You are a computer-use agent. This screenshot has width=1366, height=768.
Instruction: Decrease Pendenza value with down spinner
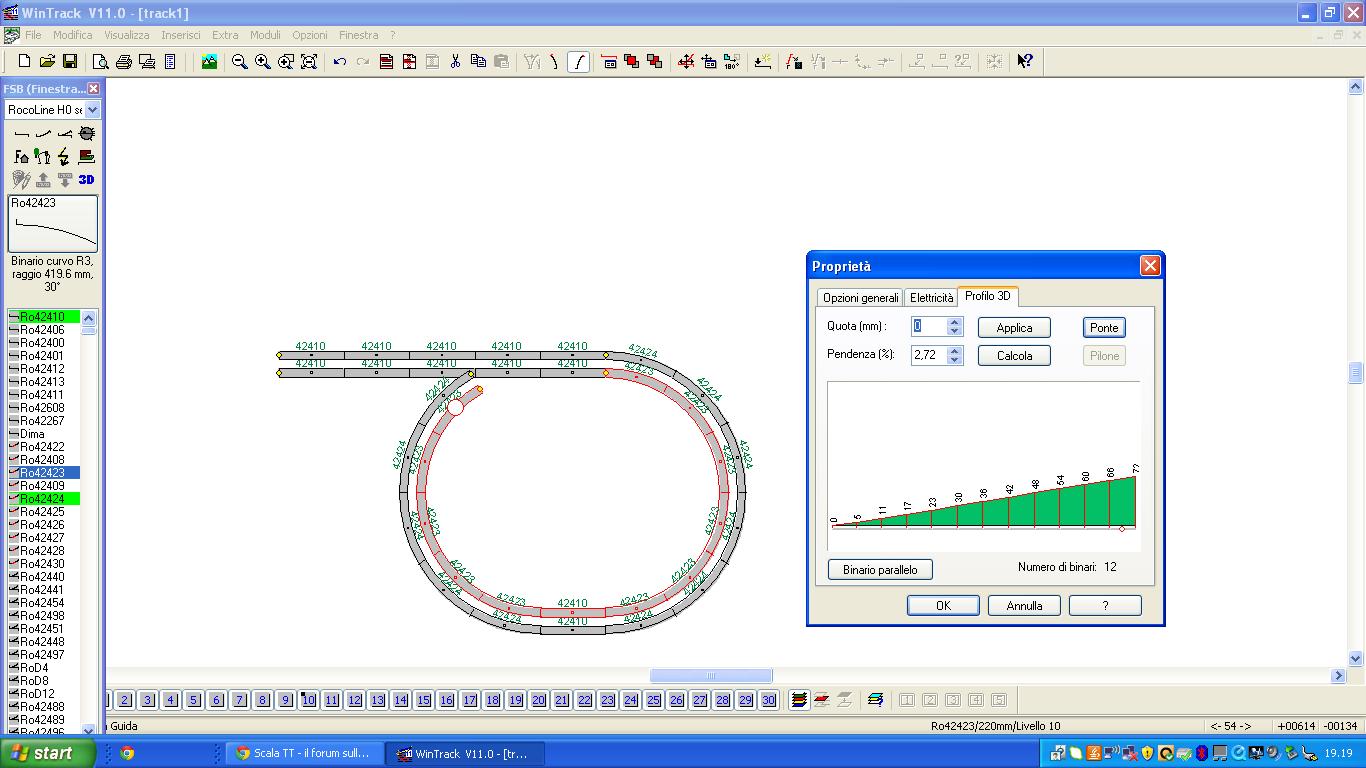click(954, 359)
